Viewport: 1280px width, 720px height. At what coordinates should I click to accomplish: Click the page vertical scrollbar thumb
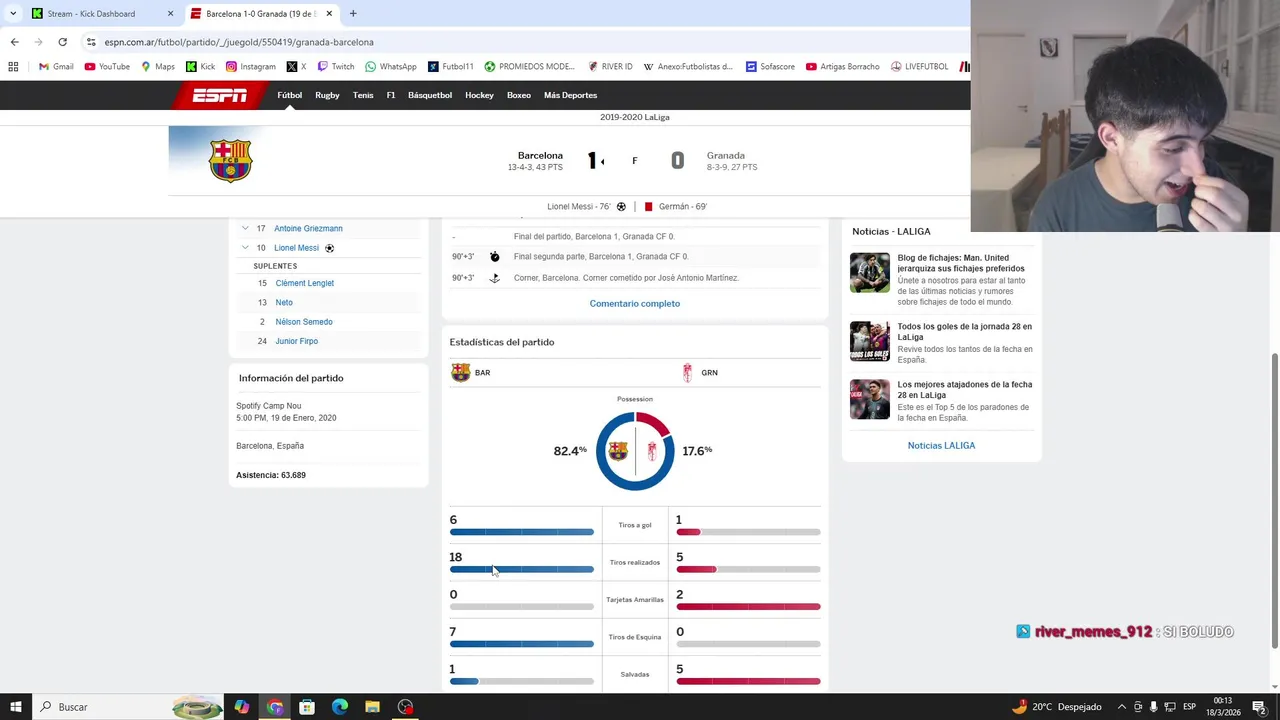click(x=1274, y=500)
